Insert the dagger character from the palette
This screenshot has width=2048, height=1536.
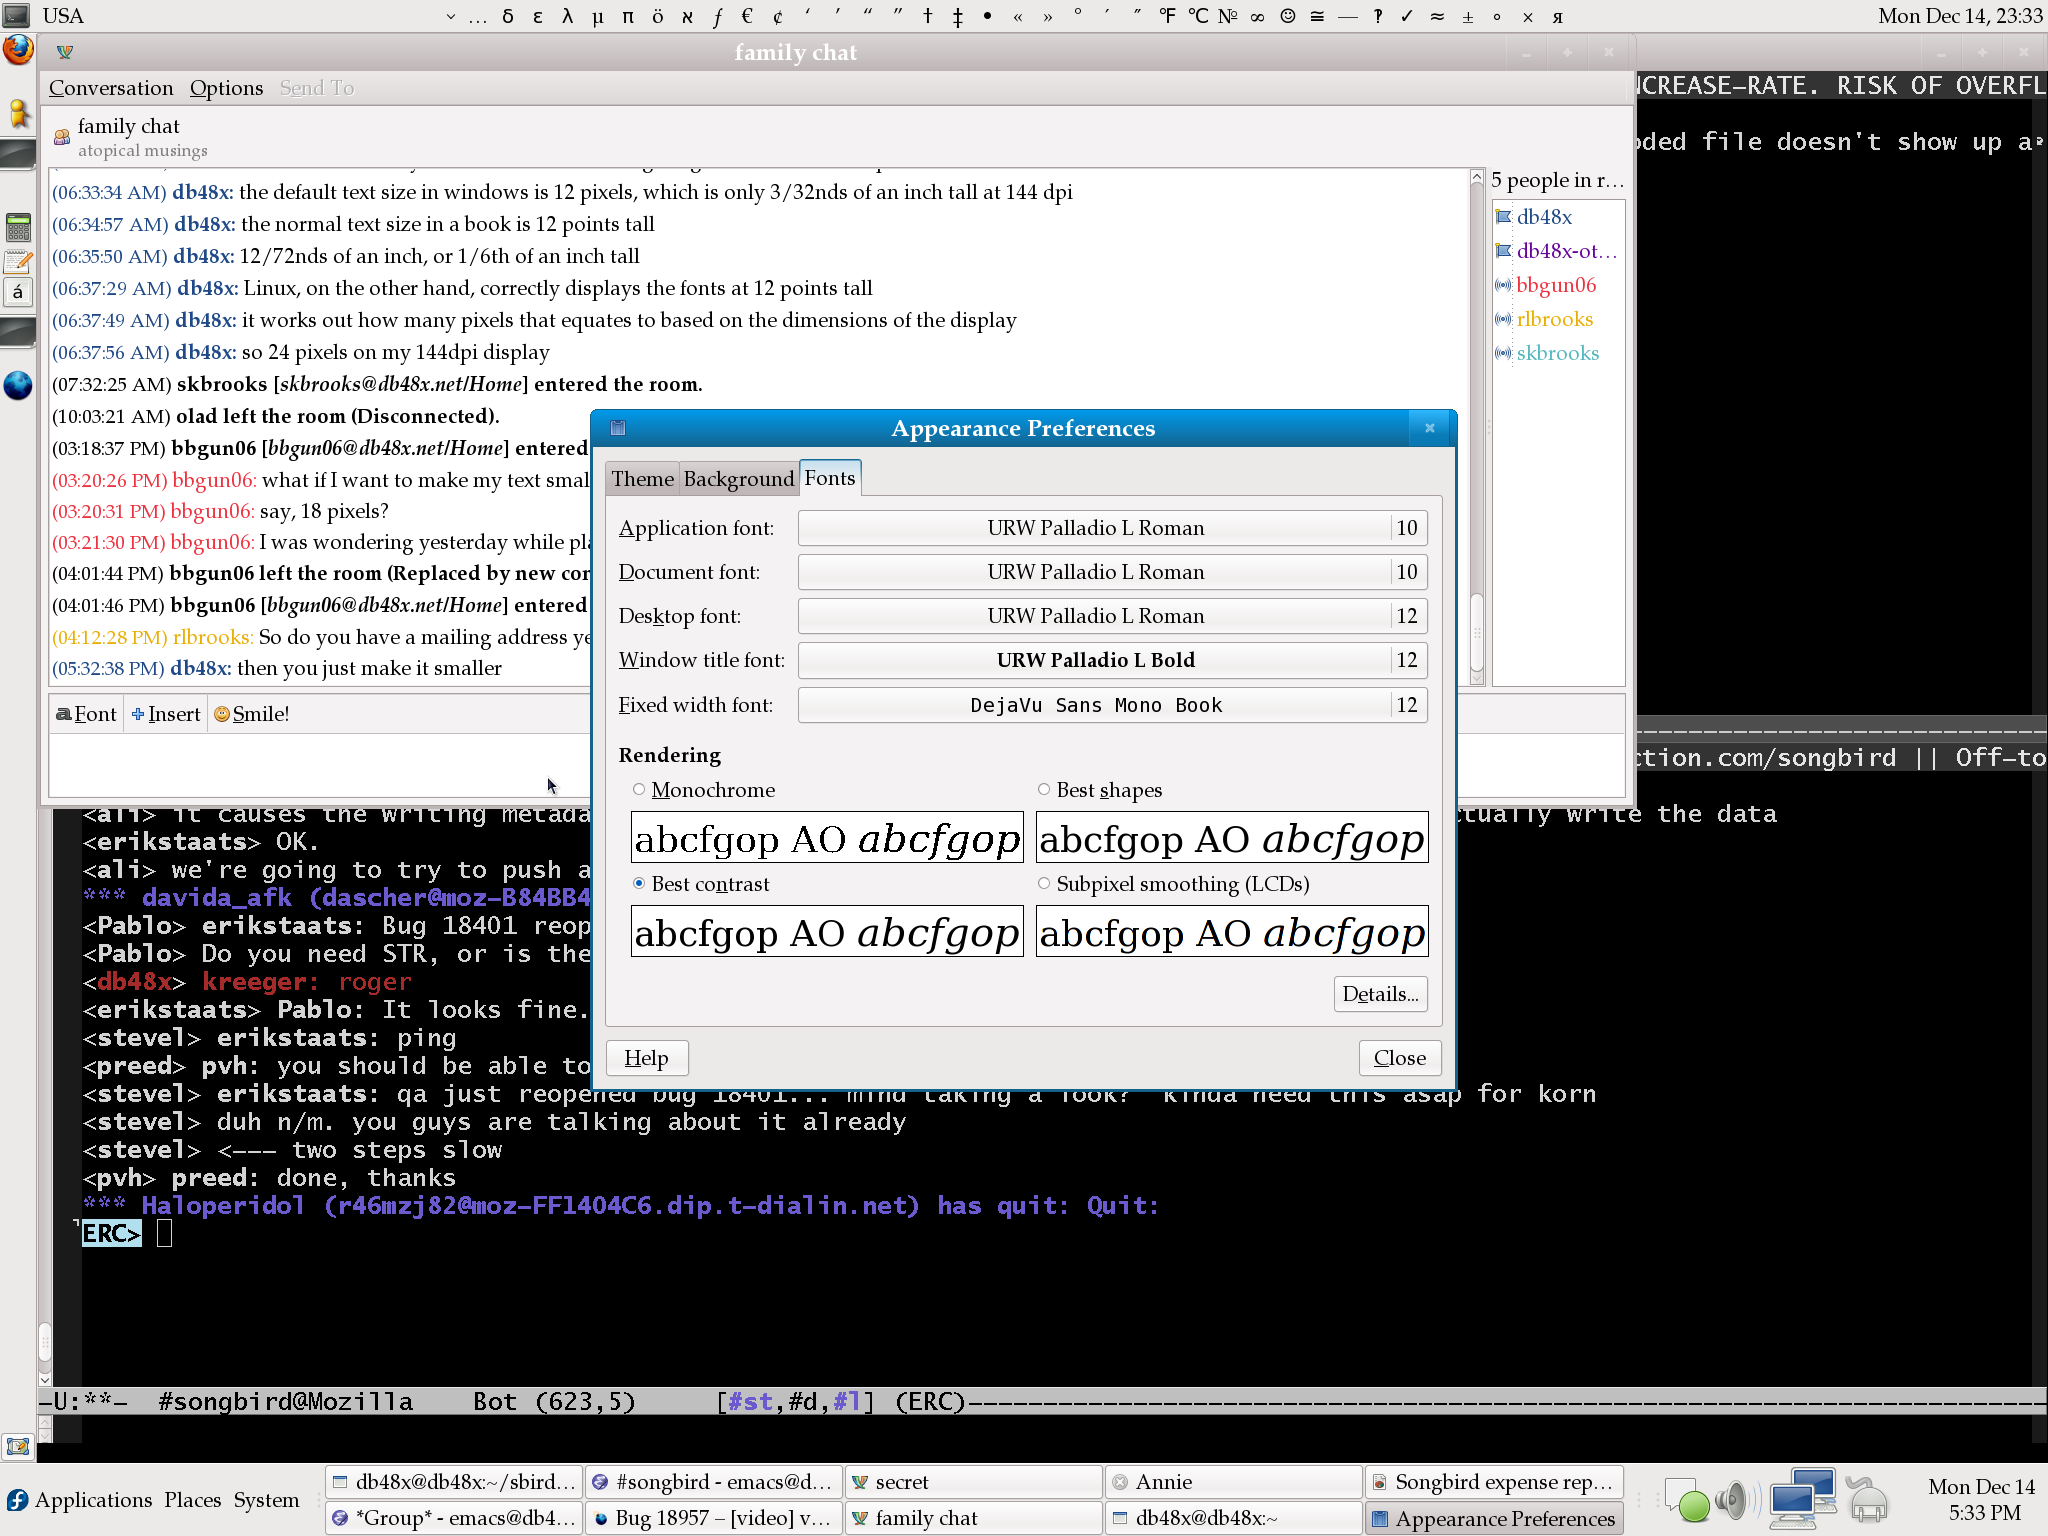(x=927, y=16)
